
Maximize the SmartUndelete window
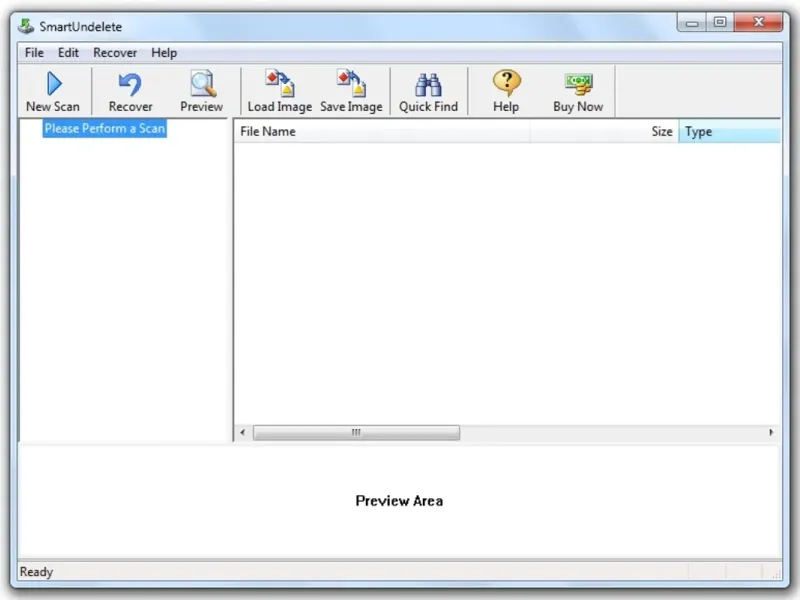720,23
